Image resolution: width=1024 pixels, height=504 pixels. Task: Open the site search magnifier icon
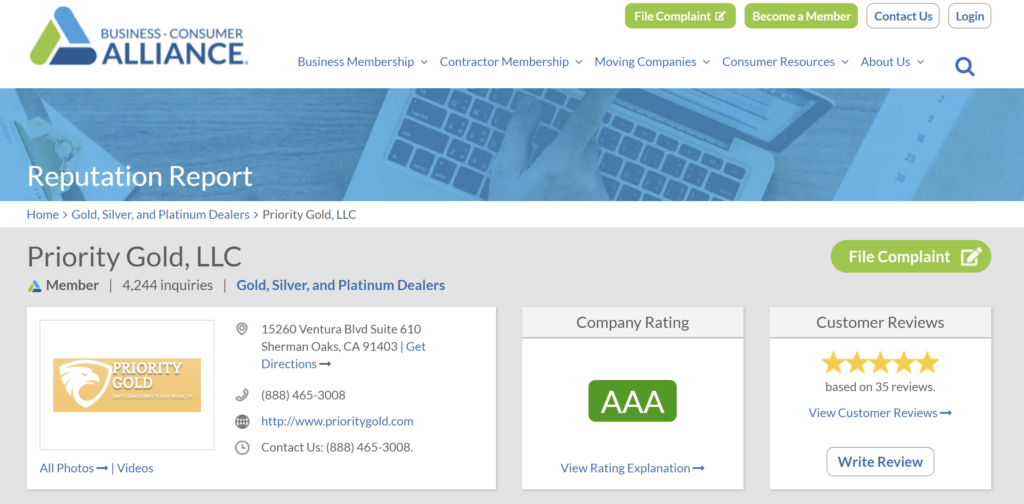coord(965,66)
